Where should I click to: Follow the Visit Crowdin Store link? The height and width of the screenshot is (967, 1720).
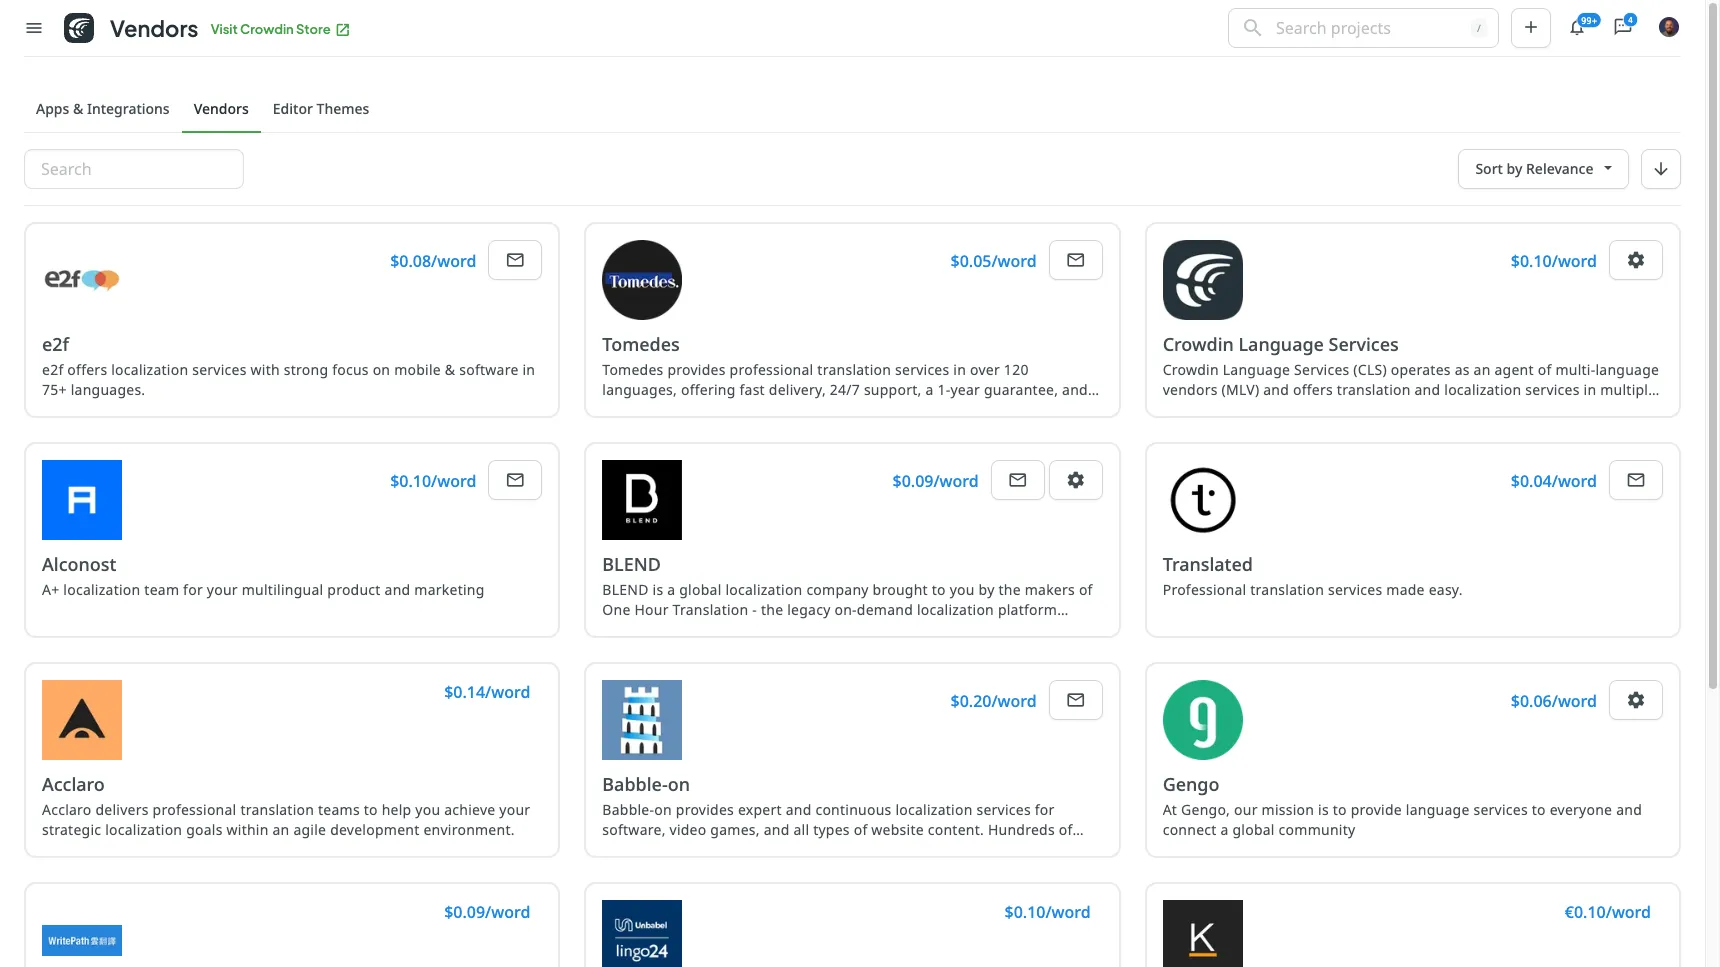click(x=279, y=30)
